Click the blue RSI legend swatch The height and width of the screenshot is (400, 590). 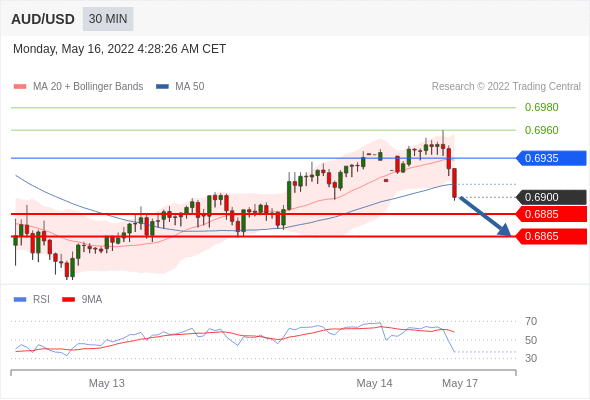(20, 300)
